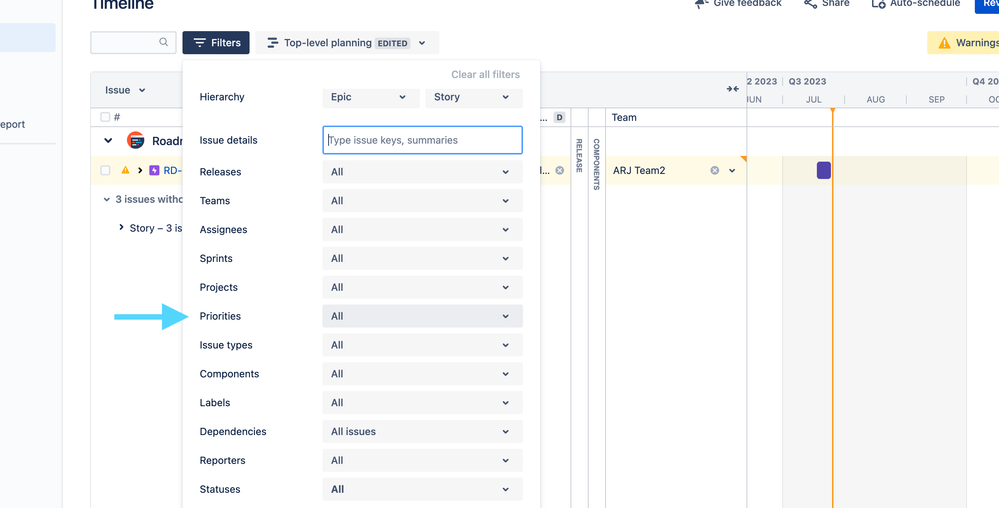
Task: Click the search magnifier icon
Action: [x=164, y=42]
